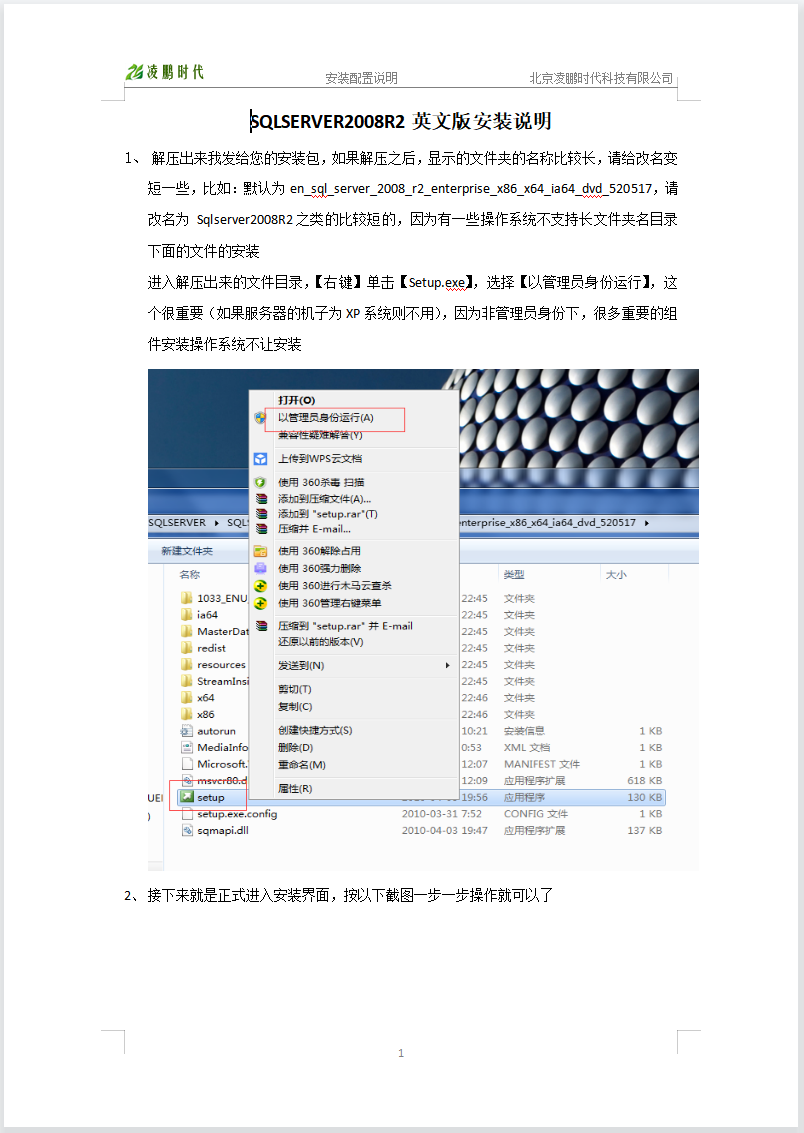Click the 名称 column header

190,574
